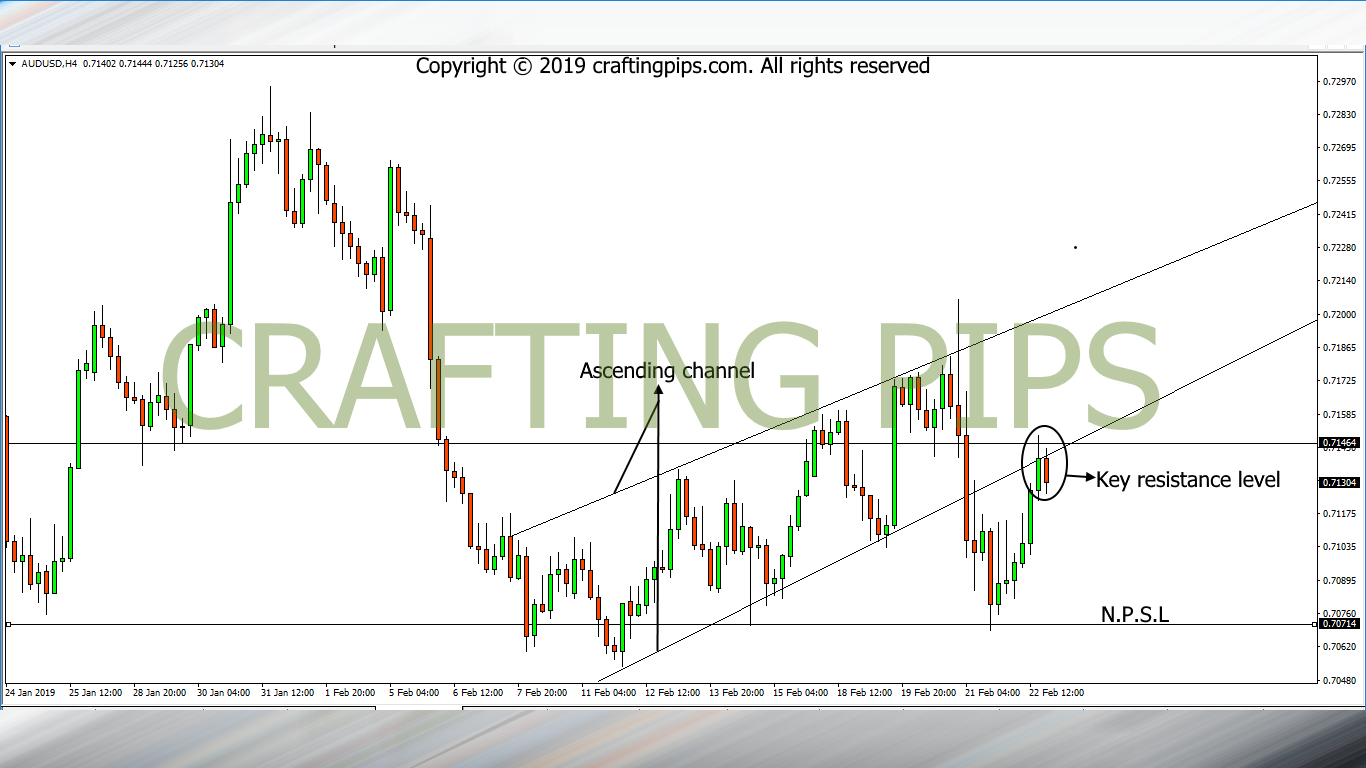Click the 0.72000 price scale value
This screenshot has height=768, width=1366.
[x=1339, y=314]
